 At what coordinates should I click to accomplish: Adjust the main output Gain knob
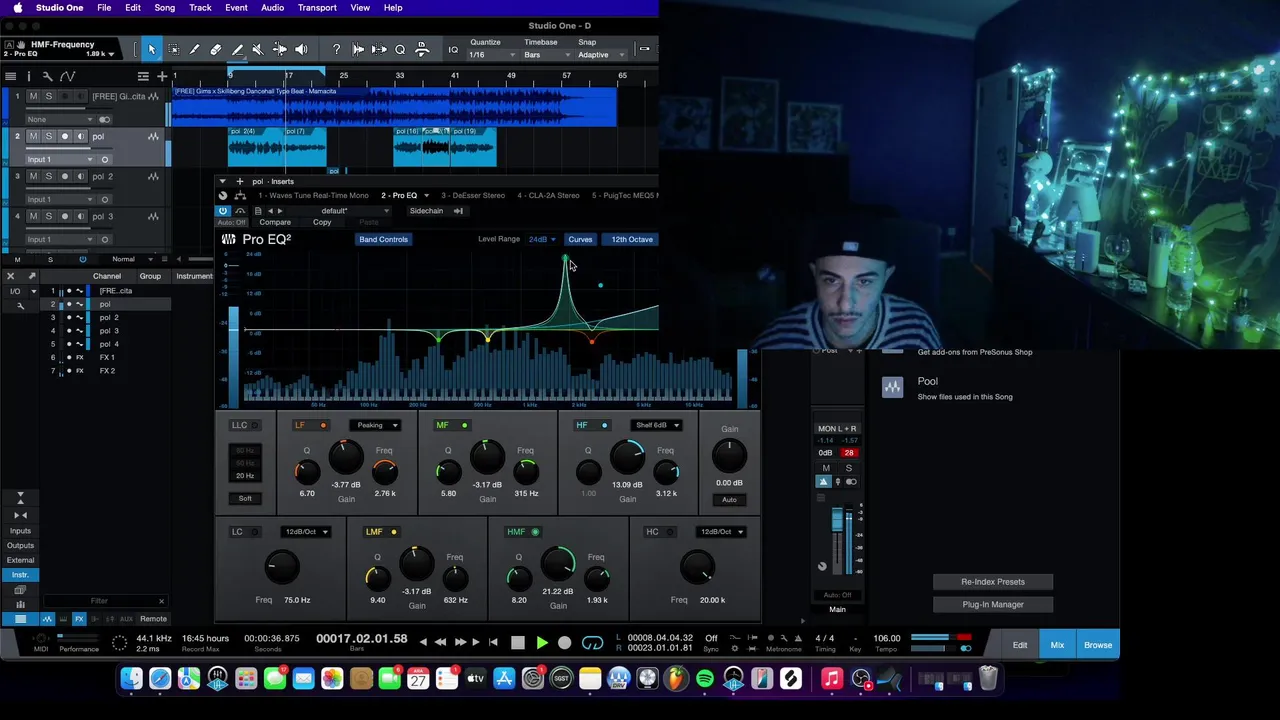click(729, 456)
